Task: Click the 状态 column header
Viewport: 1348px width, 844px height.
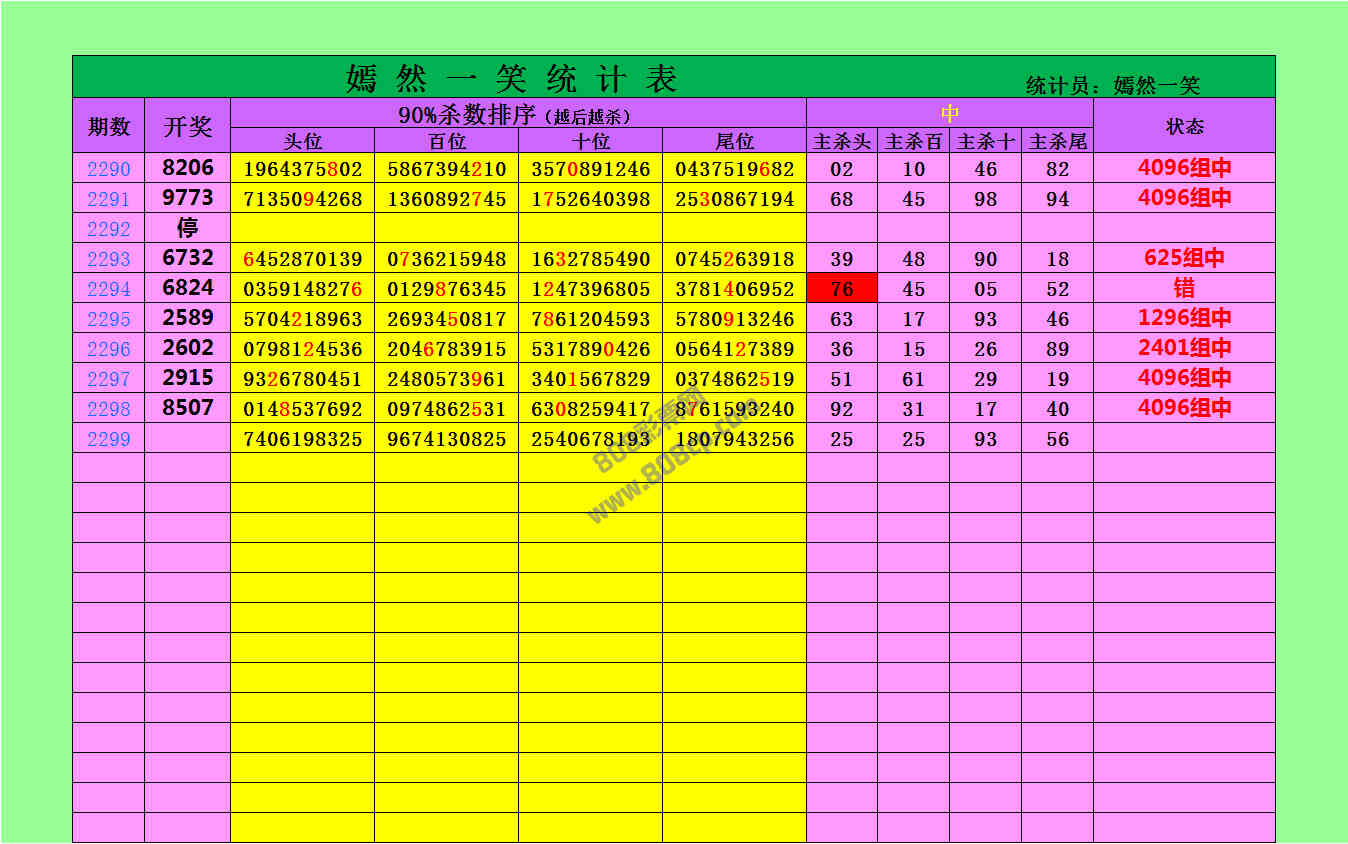Action: click(x=1184, y=126)
